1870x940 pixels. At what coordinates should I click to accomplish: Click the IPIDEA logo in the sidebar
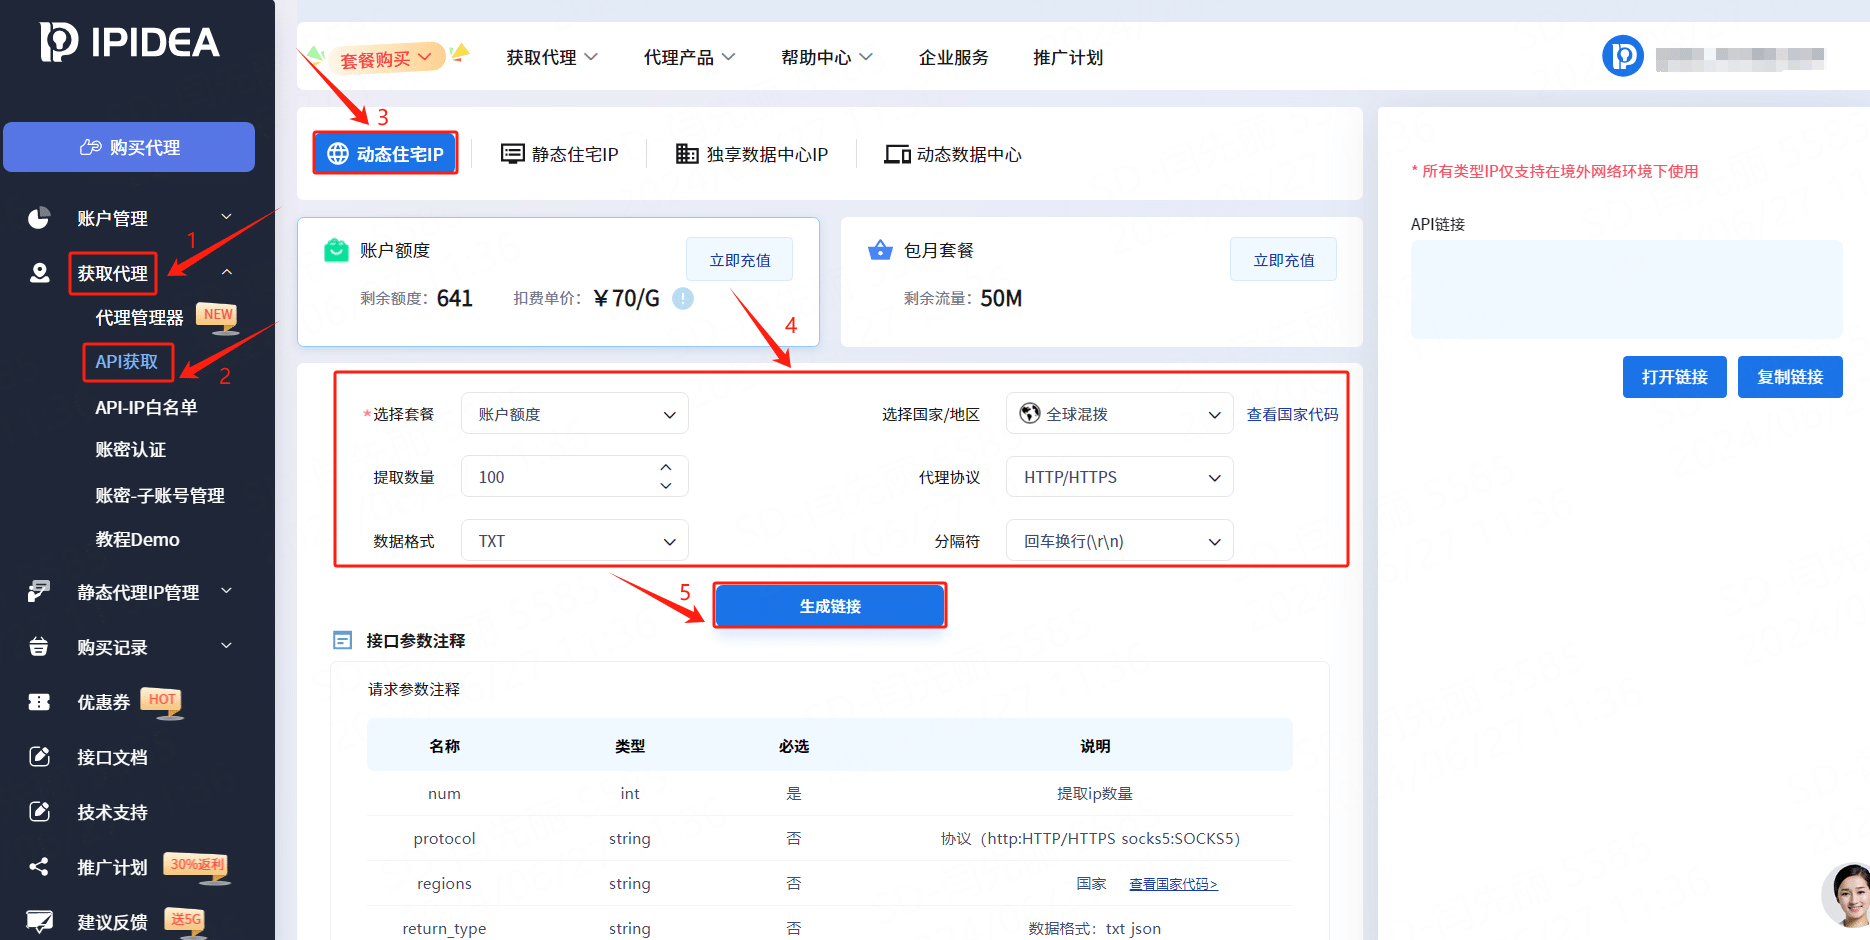point(130,42)
